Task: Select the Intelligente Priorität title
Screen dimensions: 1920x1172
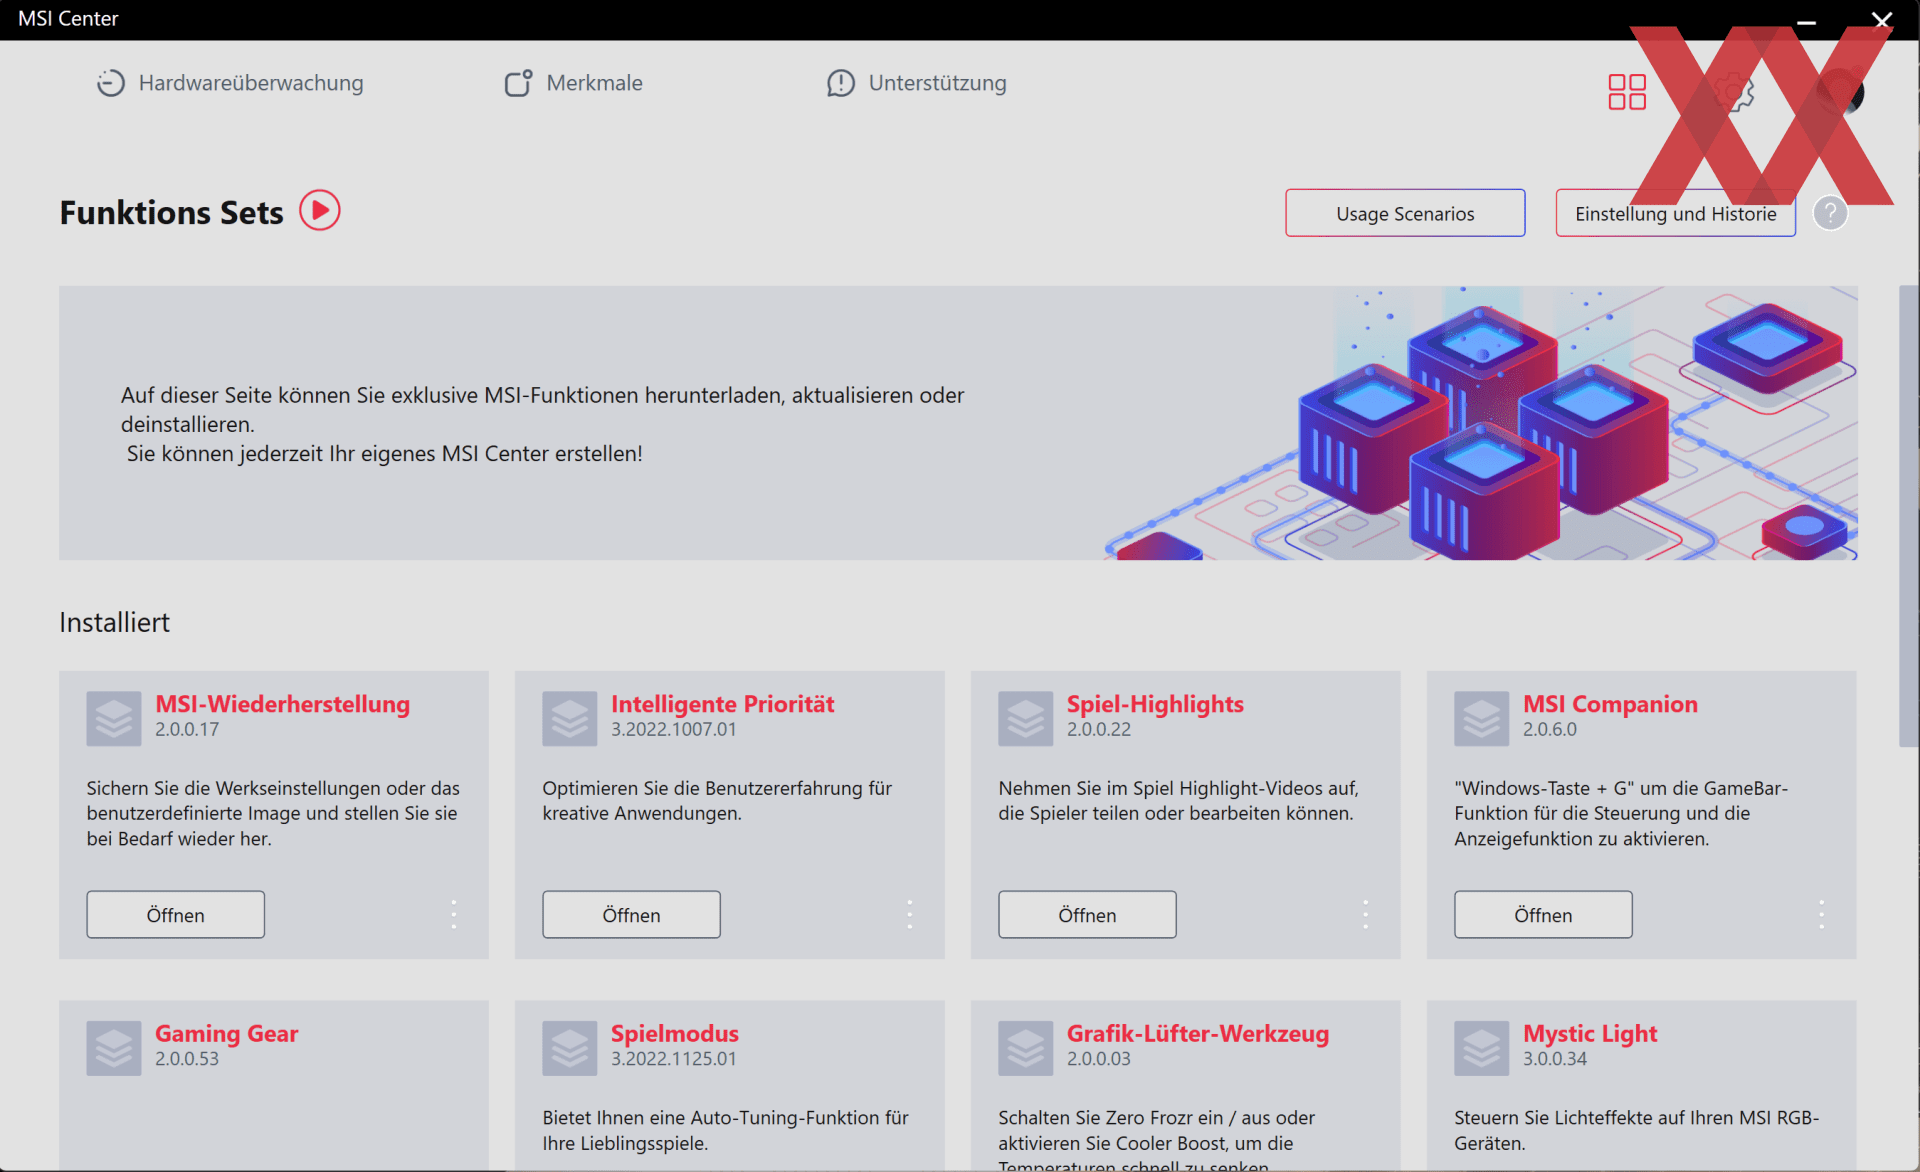Action: pyautogui.click(x=722, y=704)
